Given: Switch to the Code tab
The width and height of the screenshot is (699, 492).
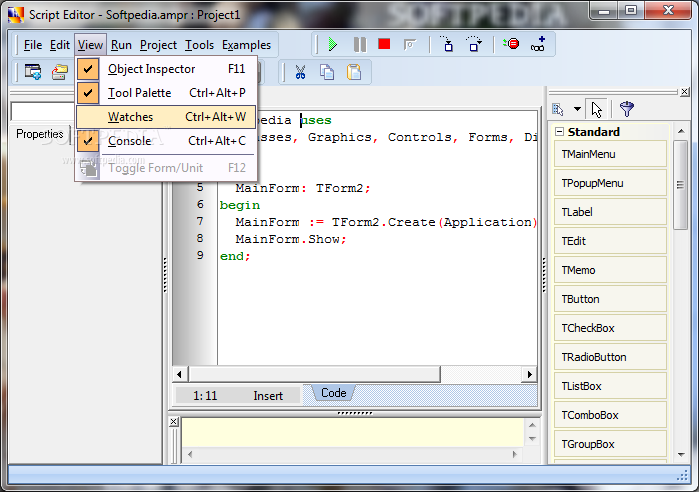Looking at the screenshot, I should pyautogui.click(x=333, y=393).
